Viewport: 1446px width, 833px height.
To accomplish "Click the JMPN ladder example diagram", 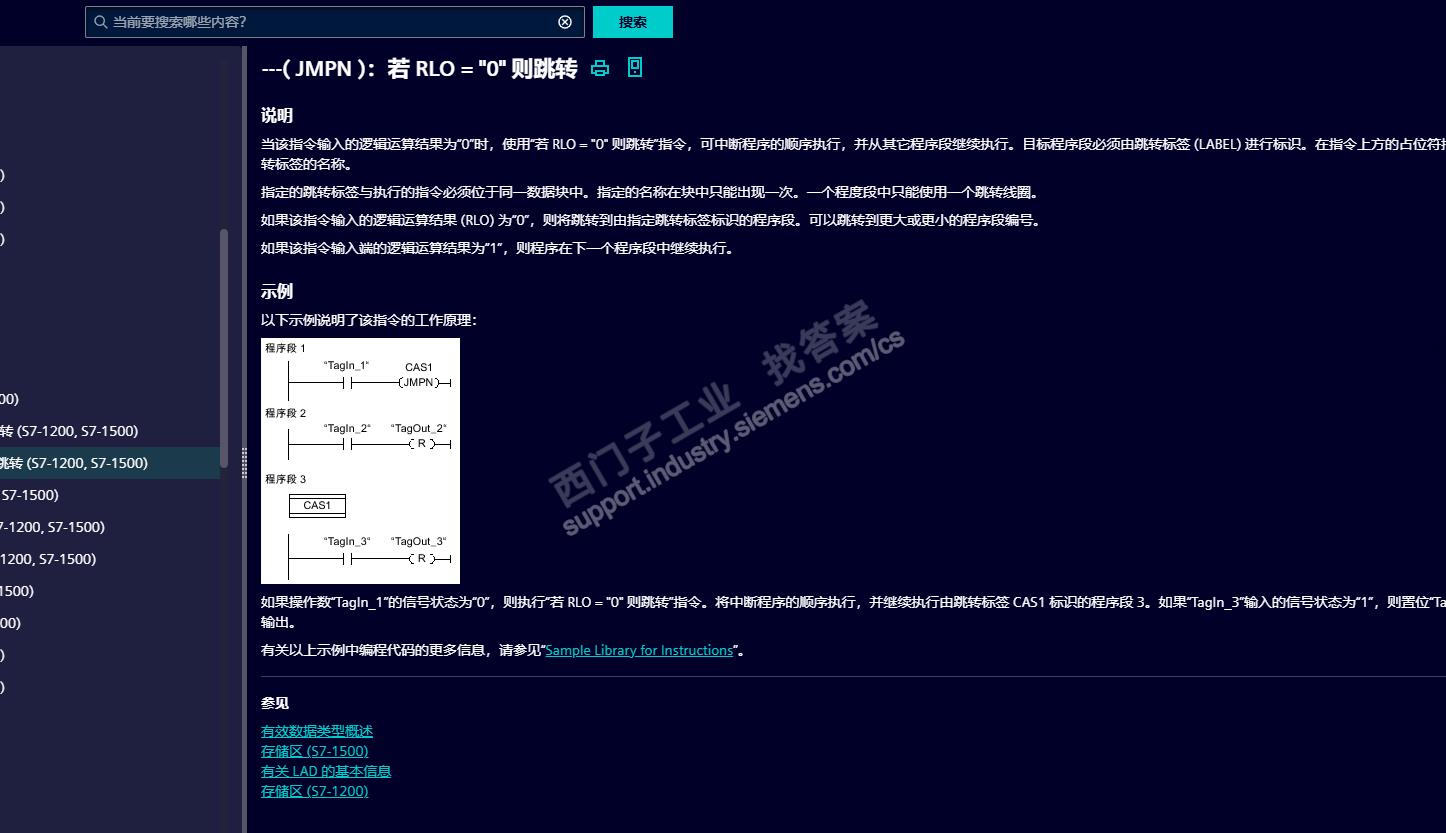I will tap(360, 461).
